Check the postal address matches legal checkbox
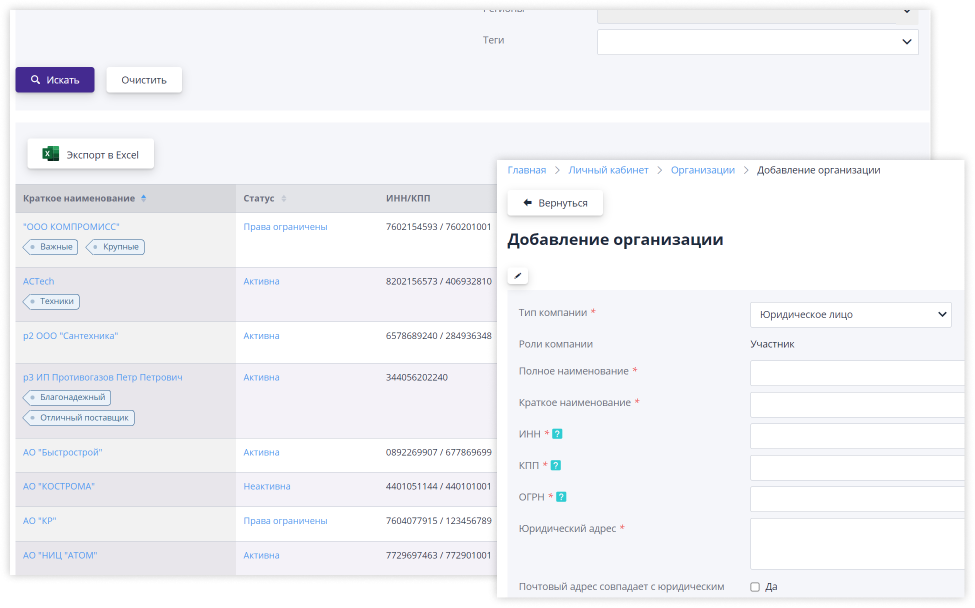This screenshot has height=608, width=975. click(x=755, y=587)
